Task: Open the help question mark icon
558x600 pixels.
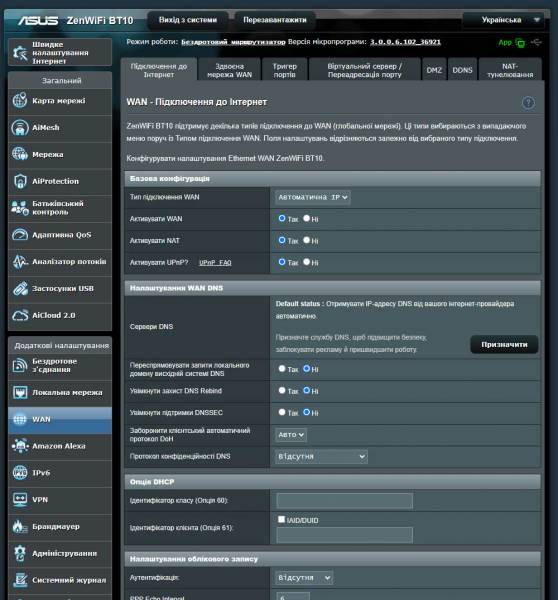Action: [528, 103]
